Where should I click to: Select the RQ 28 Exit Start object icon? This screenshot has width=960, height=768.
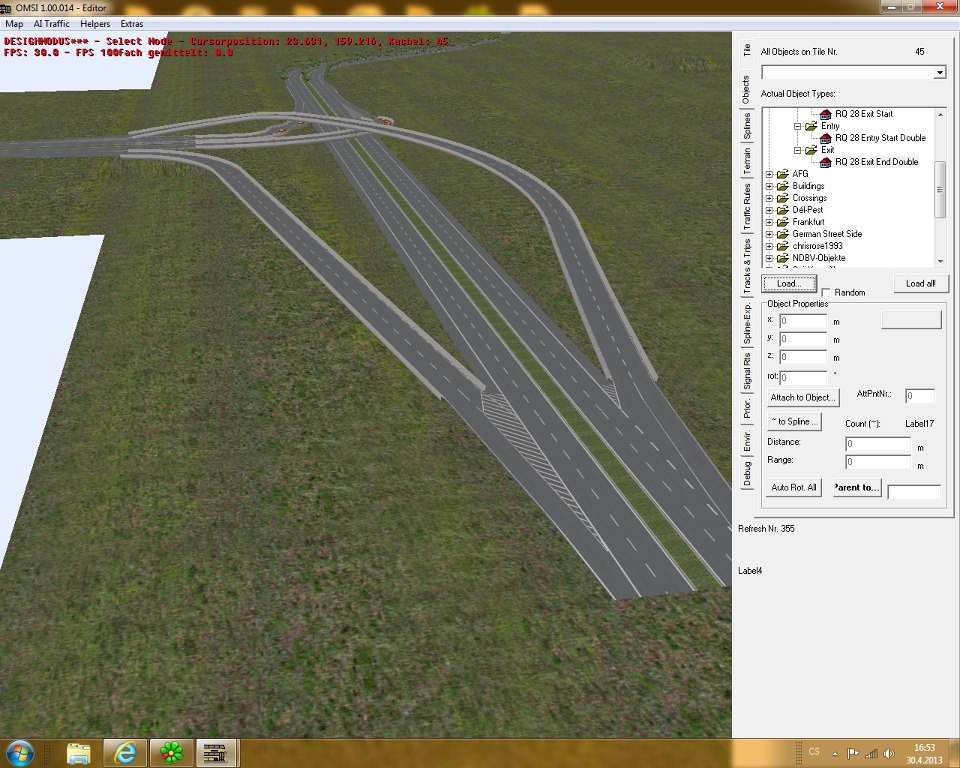(x=826, y=114)
